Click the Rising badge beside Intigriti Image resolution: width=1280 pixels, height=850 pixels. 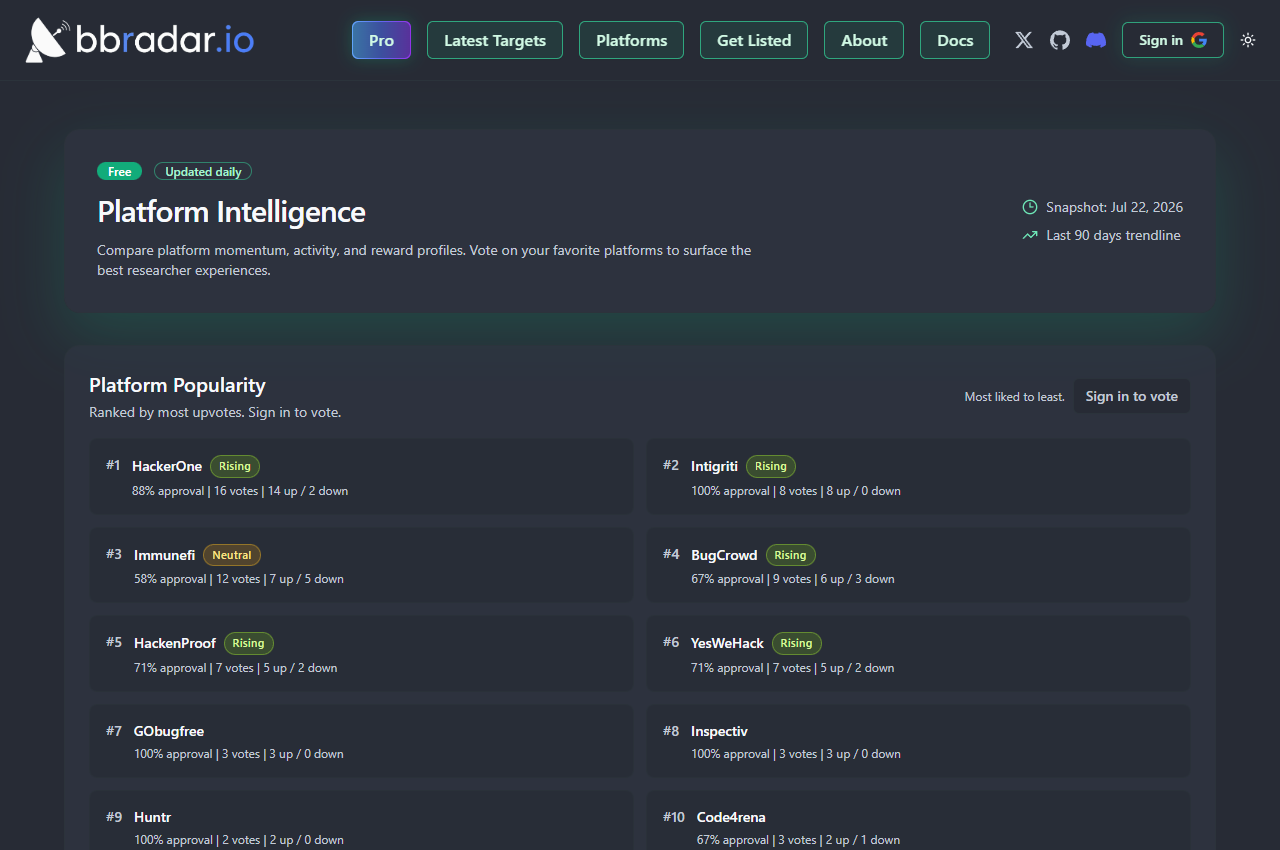(x=771, y=466)
